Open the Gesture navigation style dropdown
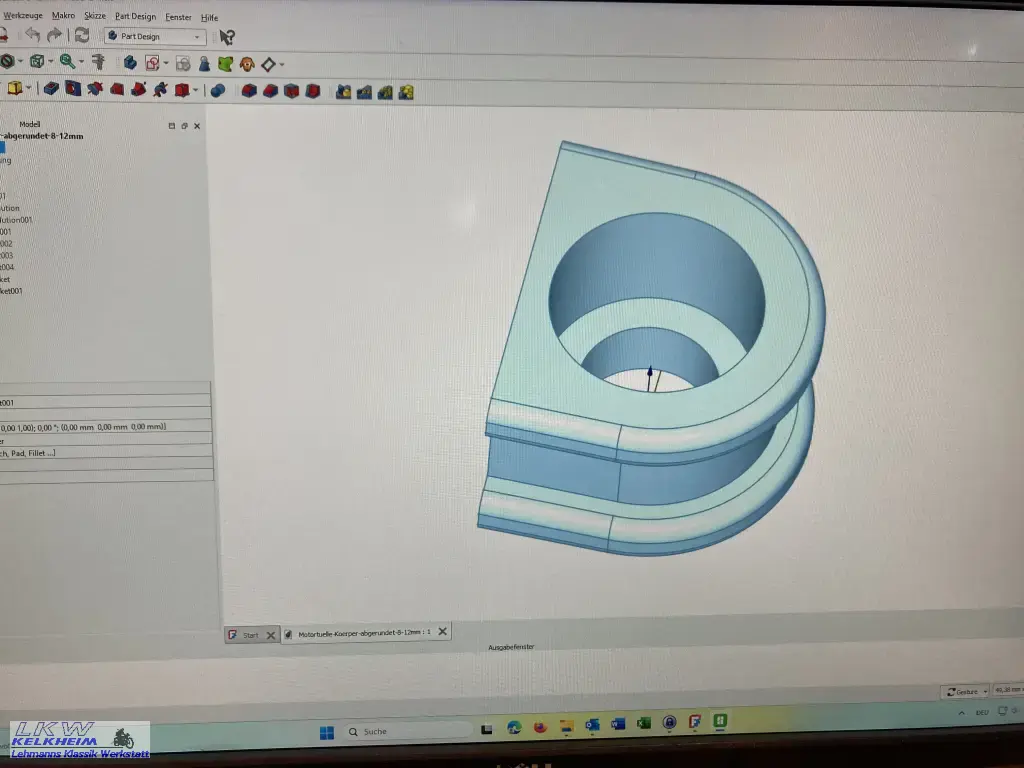This screenshot has width=1024, height=768. [967, 692]
